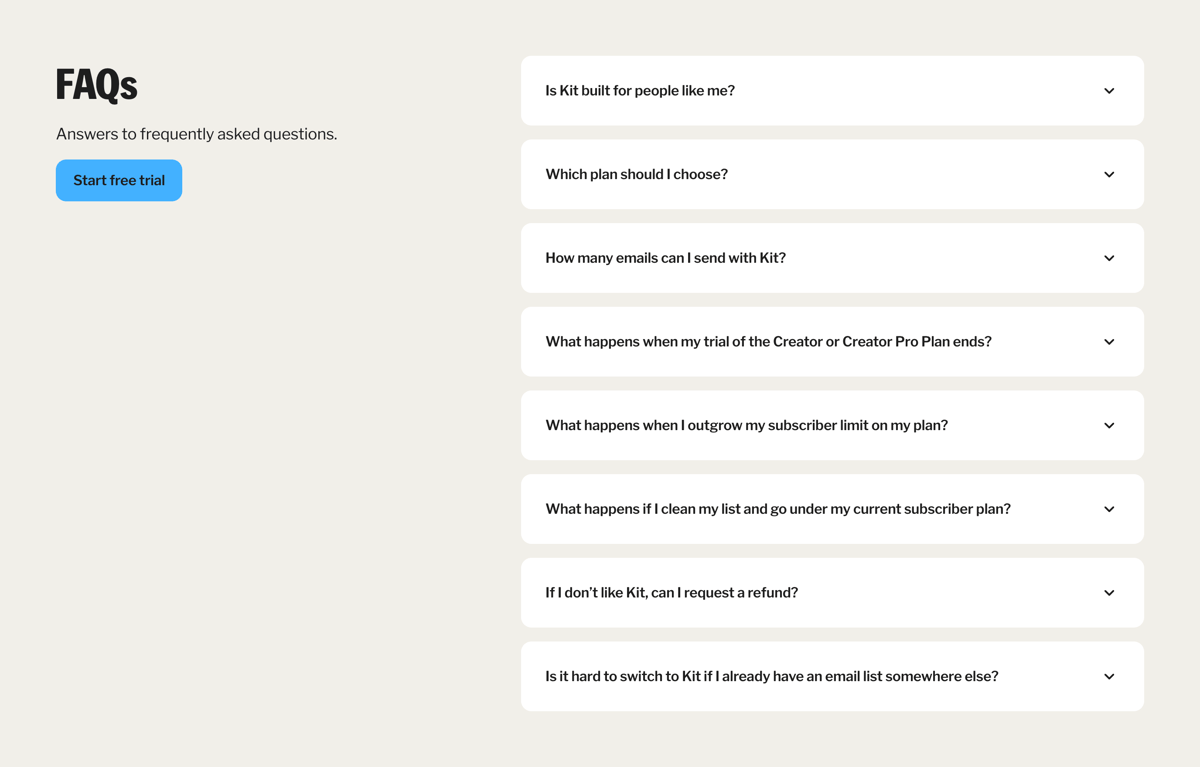The height and width of the screenshot is (767, 1200).
Task: Expand the 'Is Kit built for people like me?' question
Action: pyautogui.click(x=832, y=90)
